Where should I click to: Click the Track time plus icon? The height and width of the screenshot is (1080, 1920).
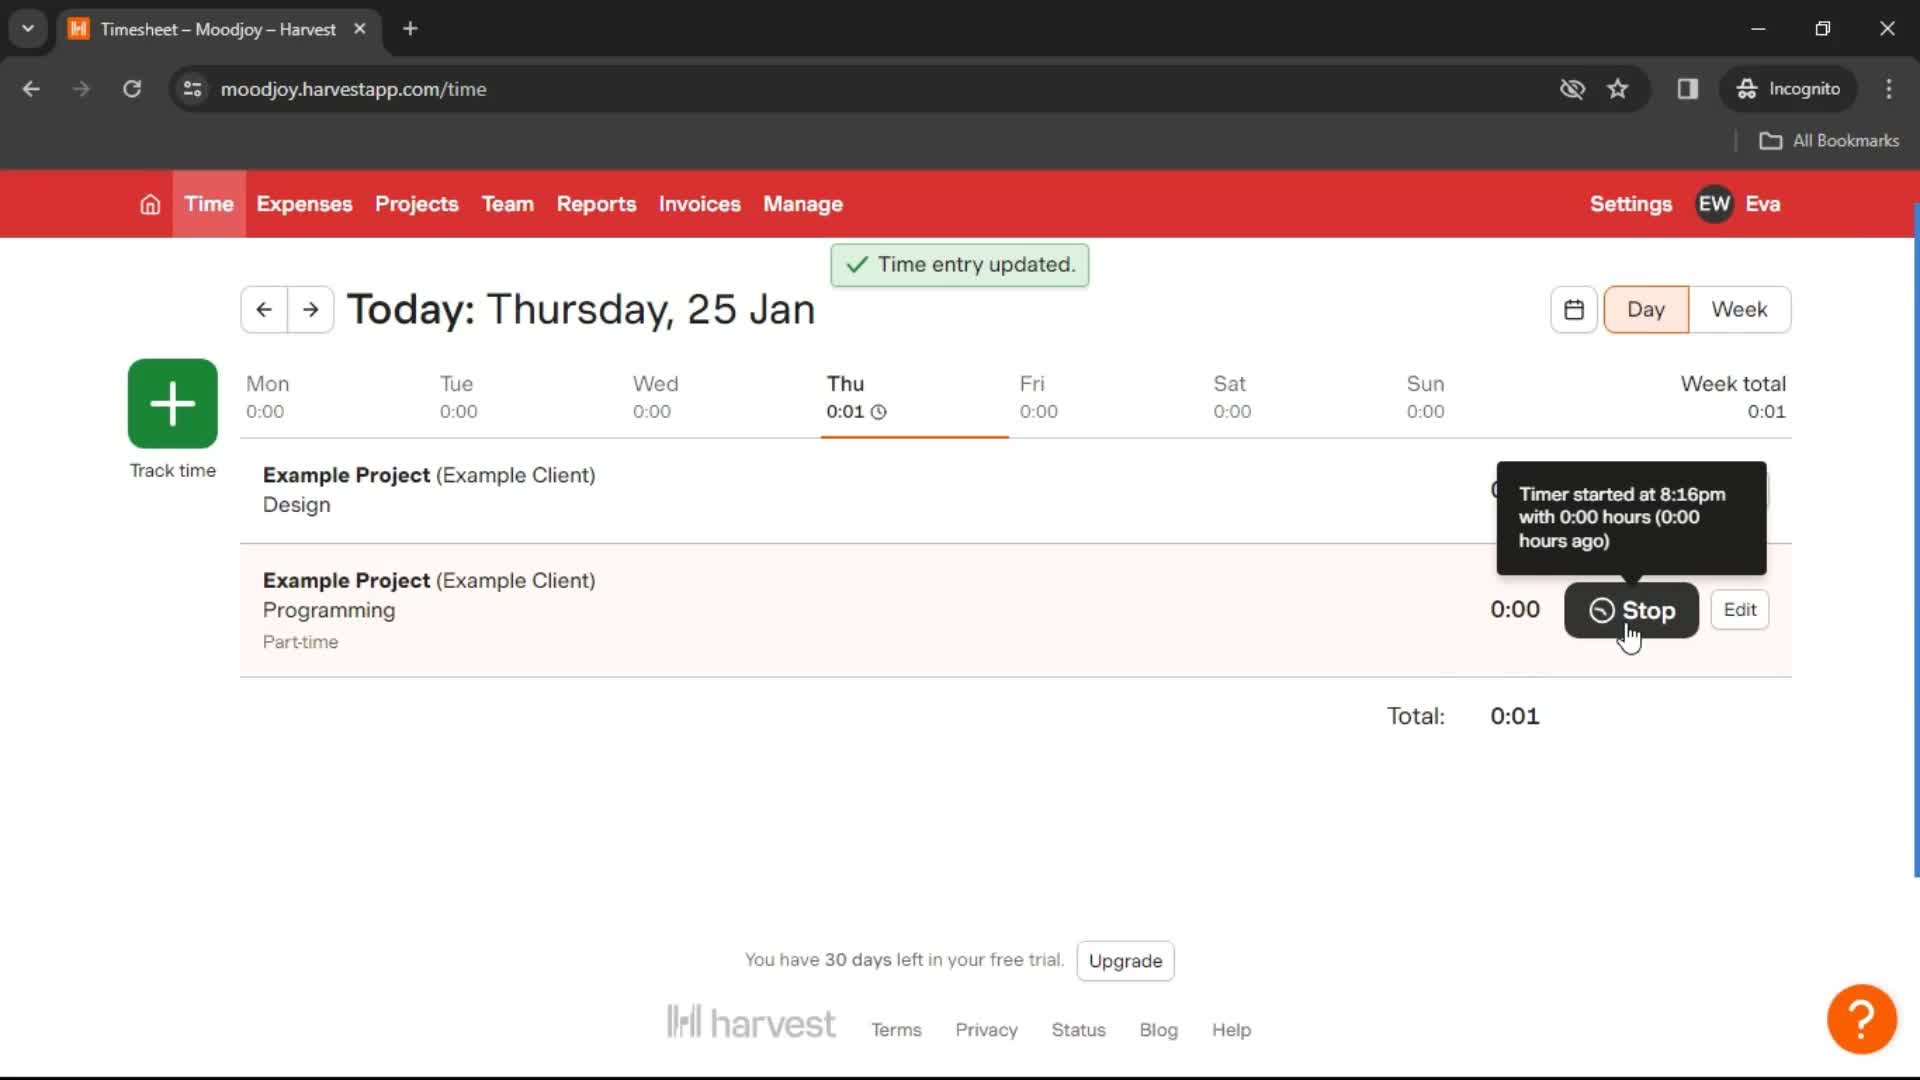tap(171, 404)
